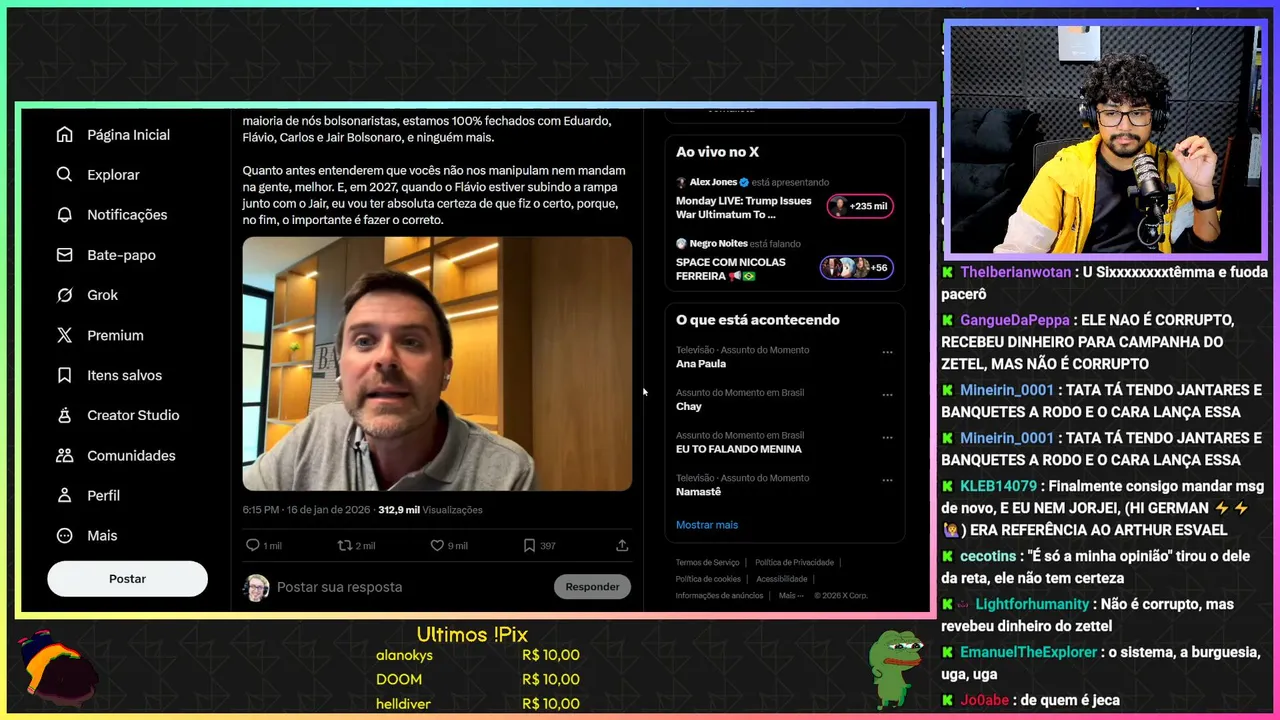Click chat username cecotins
Screen dimensions: 1280x720
[988, 556]
